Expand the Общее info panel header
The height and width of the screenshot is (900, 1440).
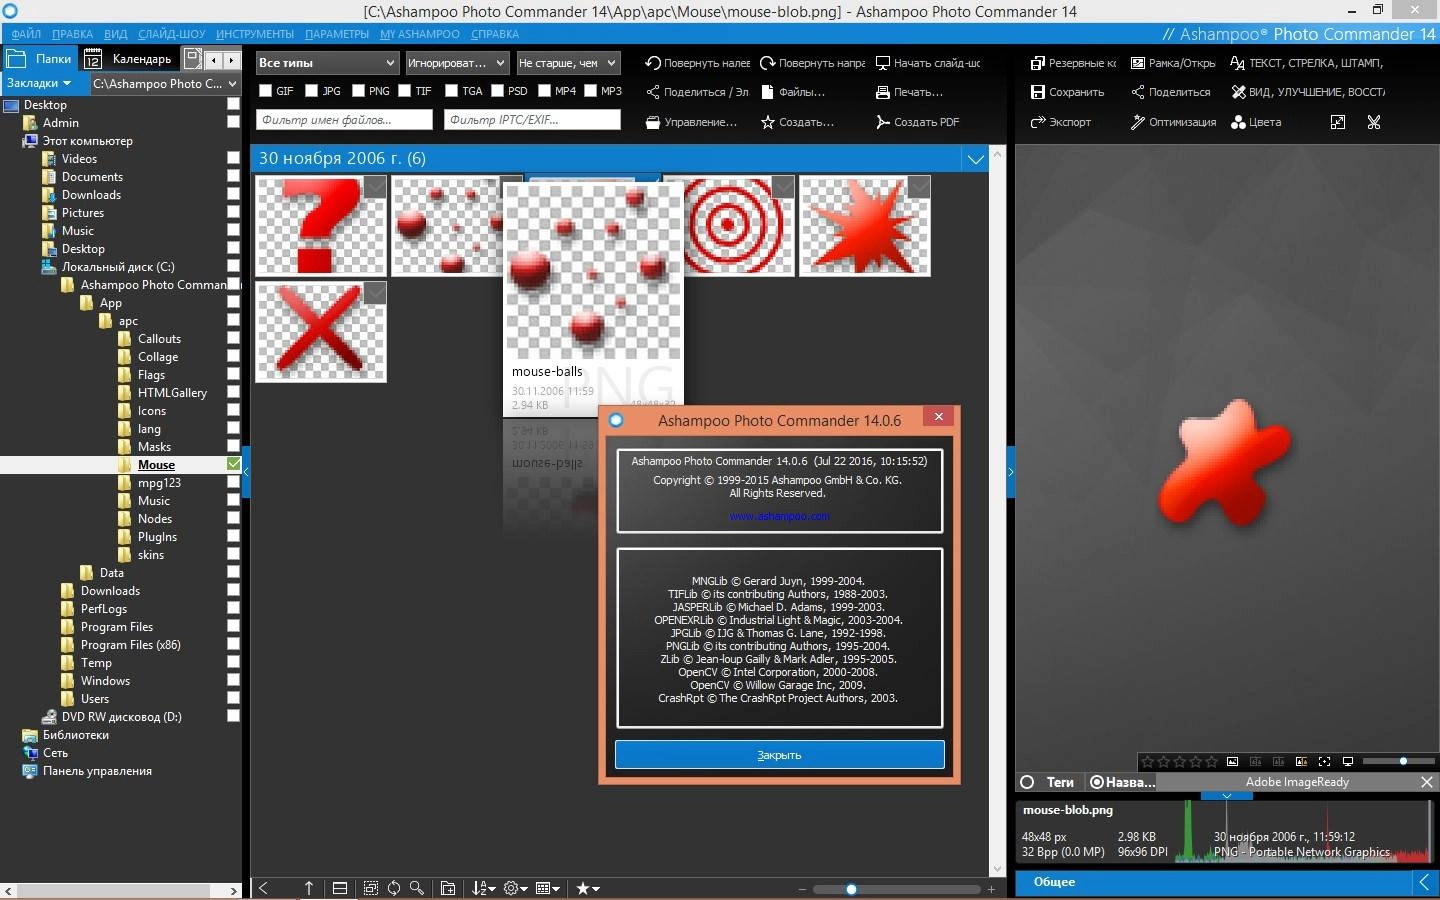click(1227, 882)
